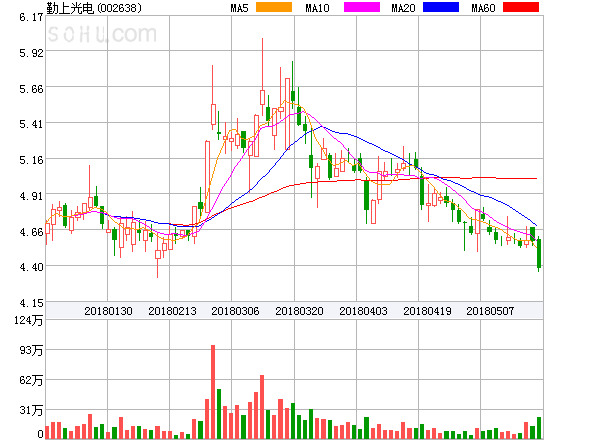Click the red MA60 legend swatch
Image resolution: width=600 pixels, height=440 pixels.
click(521, 7)
